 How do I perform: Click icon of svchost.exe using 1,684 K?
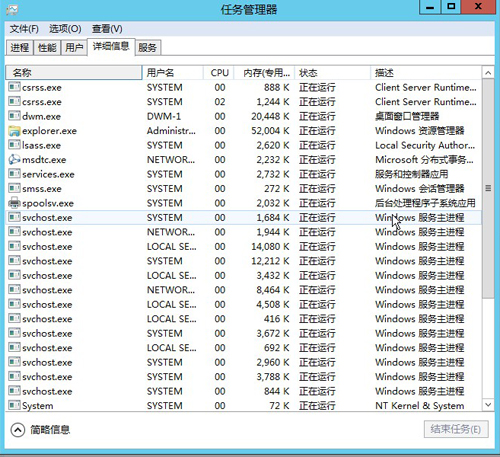[x=14, y=217]
